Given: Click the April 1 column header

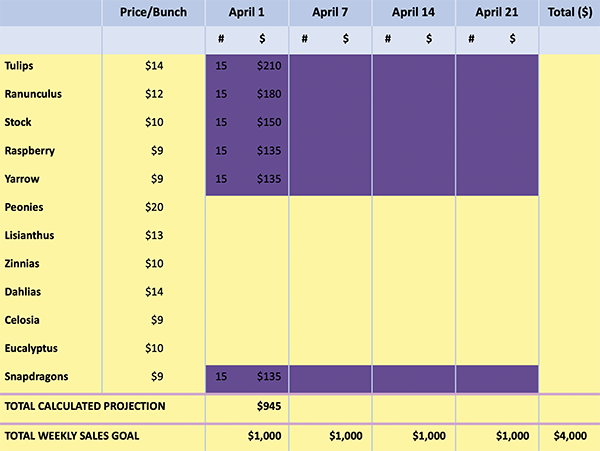Looking at the screenshot, I should coord(247,12).
